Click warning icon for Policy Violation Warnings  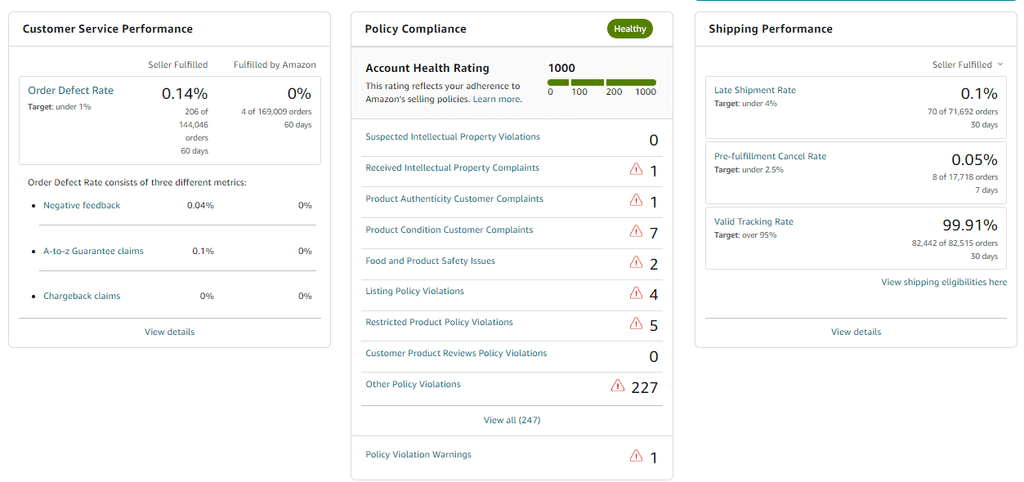636,456
